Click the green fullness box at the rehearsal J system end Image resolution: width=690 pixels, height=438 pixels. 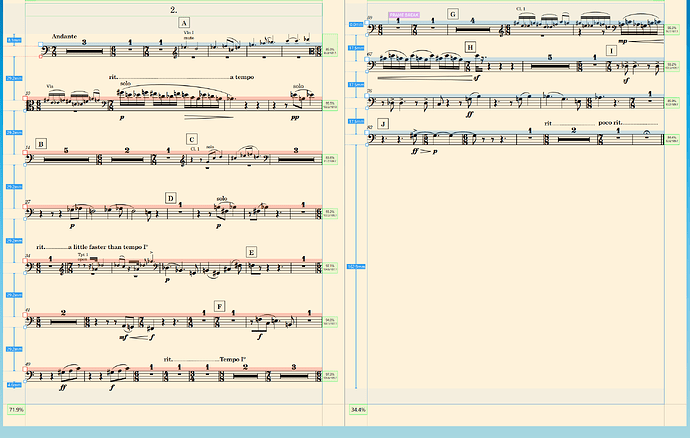(x=672, y=139)
